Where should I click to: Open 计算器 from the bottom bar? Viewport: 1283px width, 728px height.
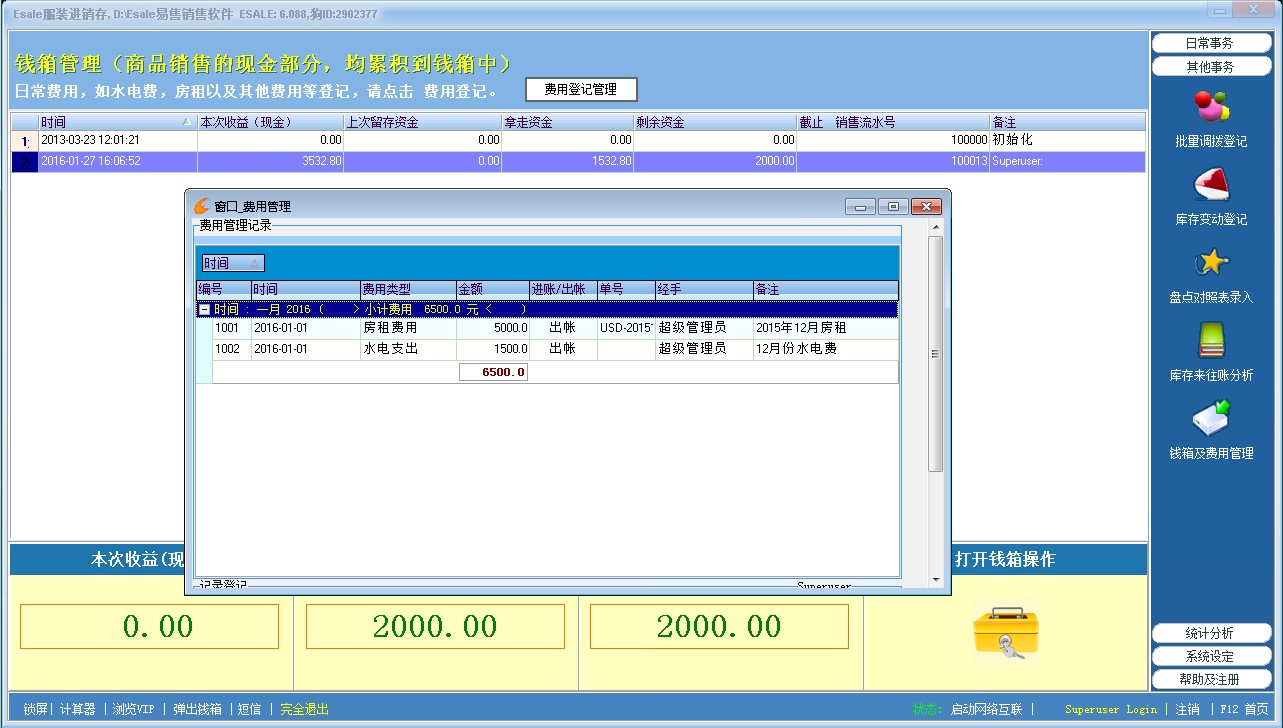77,709
